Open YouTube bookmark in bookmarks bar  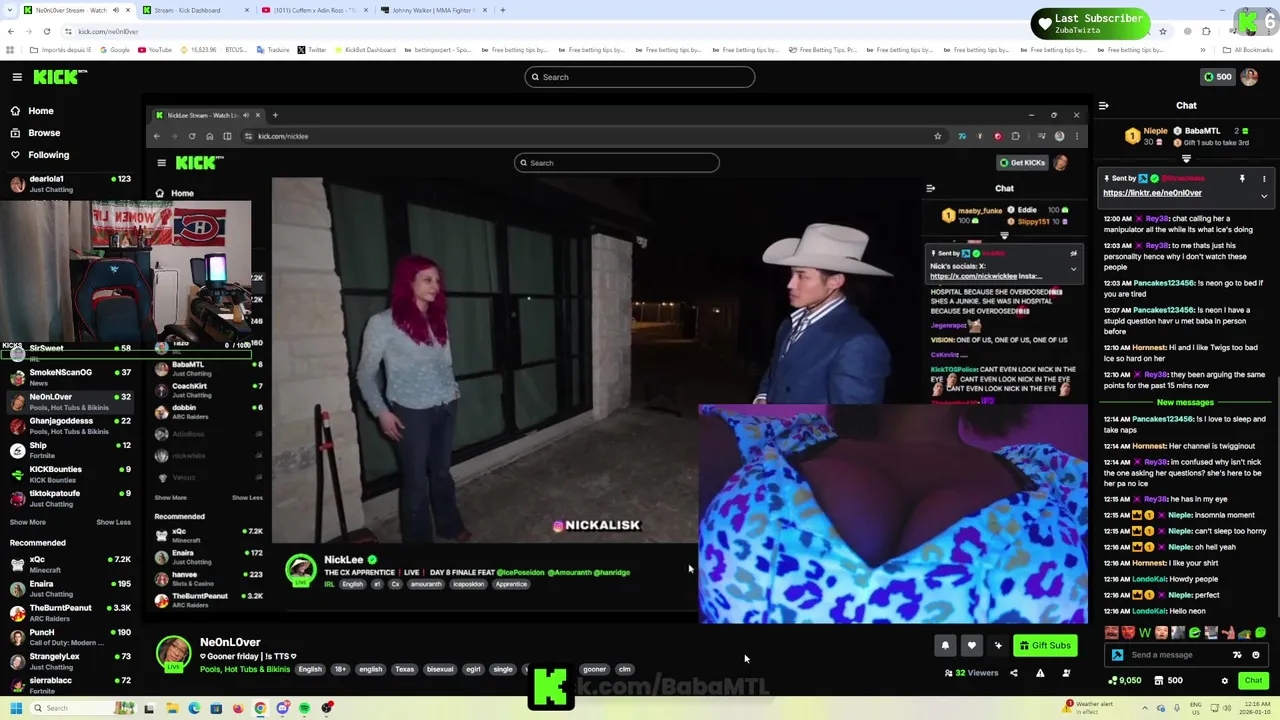154,50
